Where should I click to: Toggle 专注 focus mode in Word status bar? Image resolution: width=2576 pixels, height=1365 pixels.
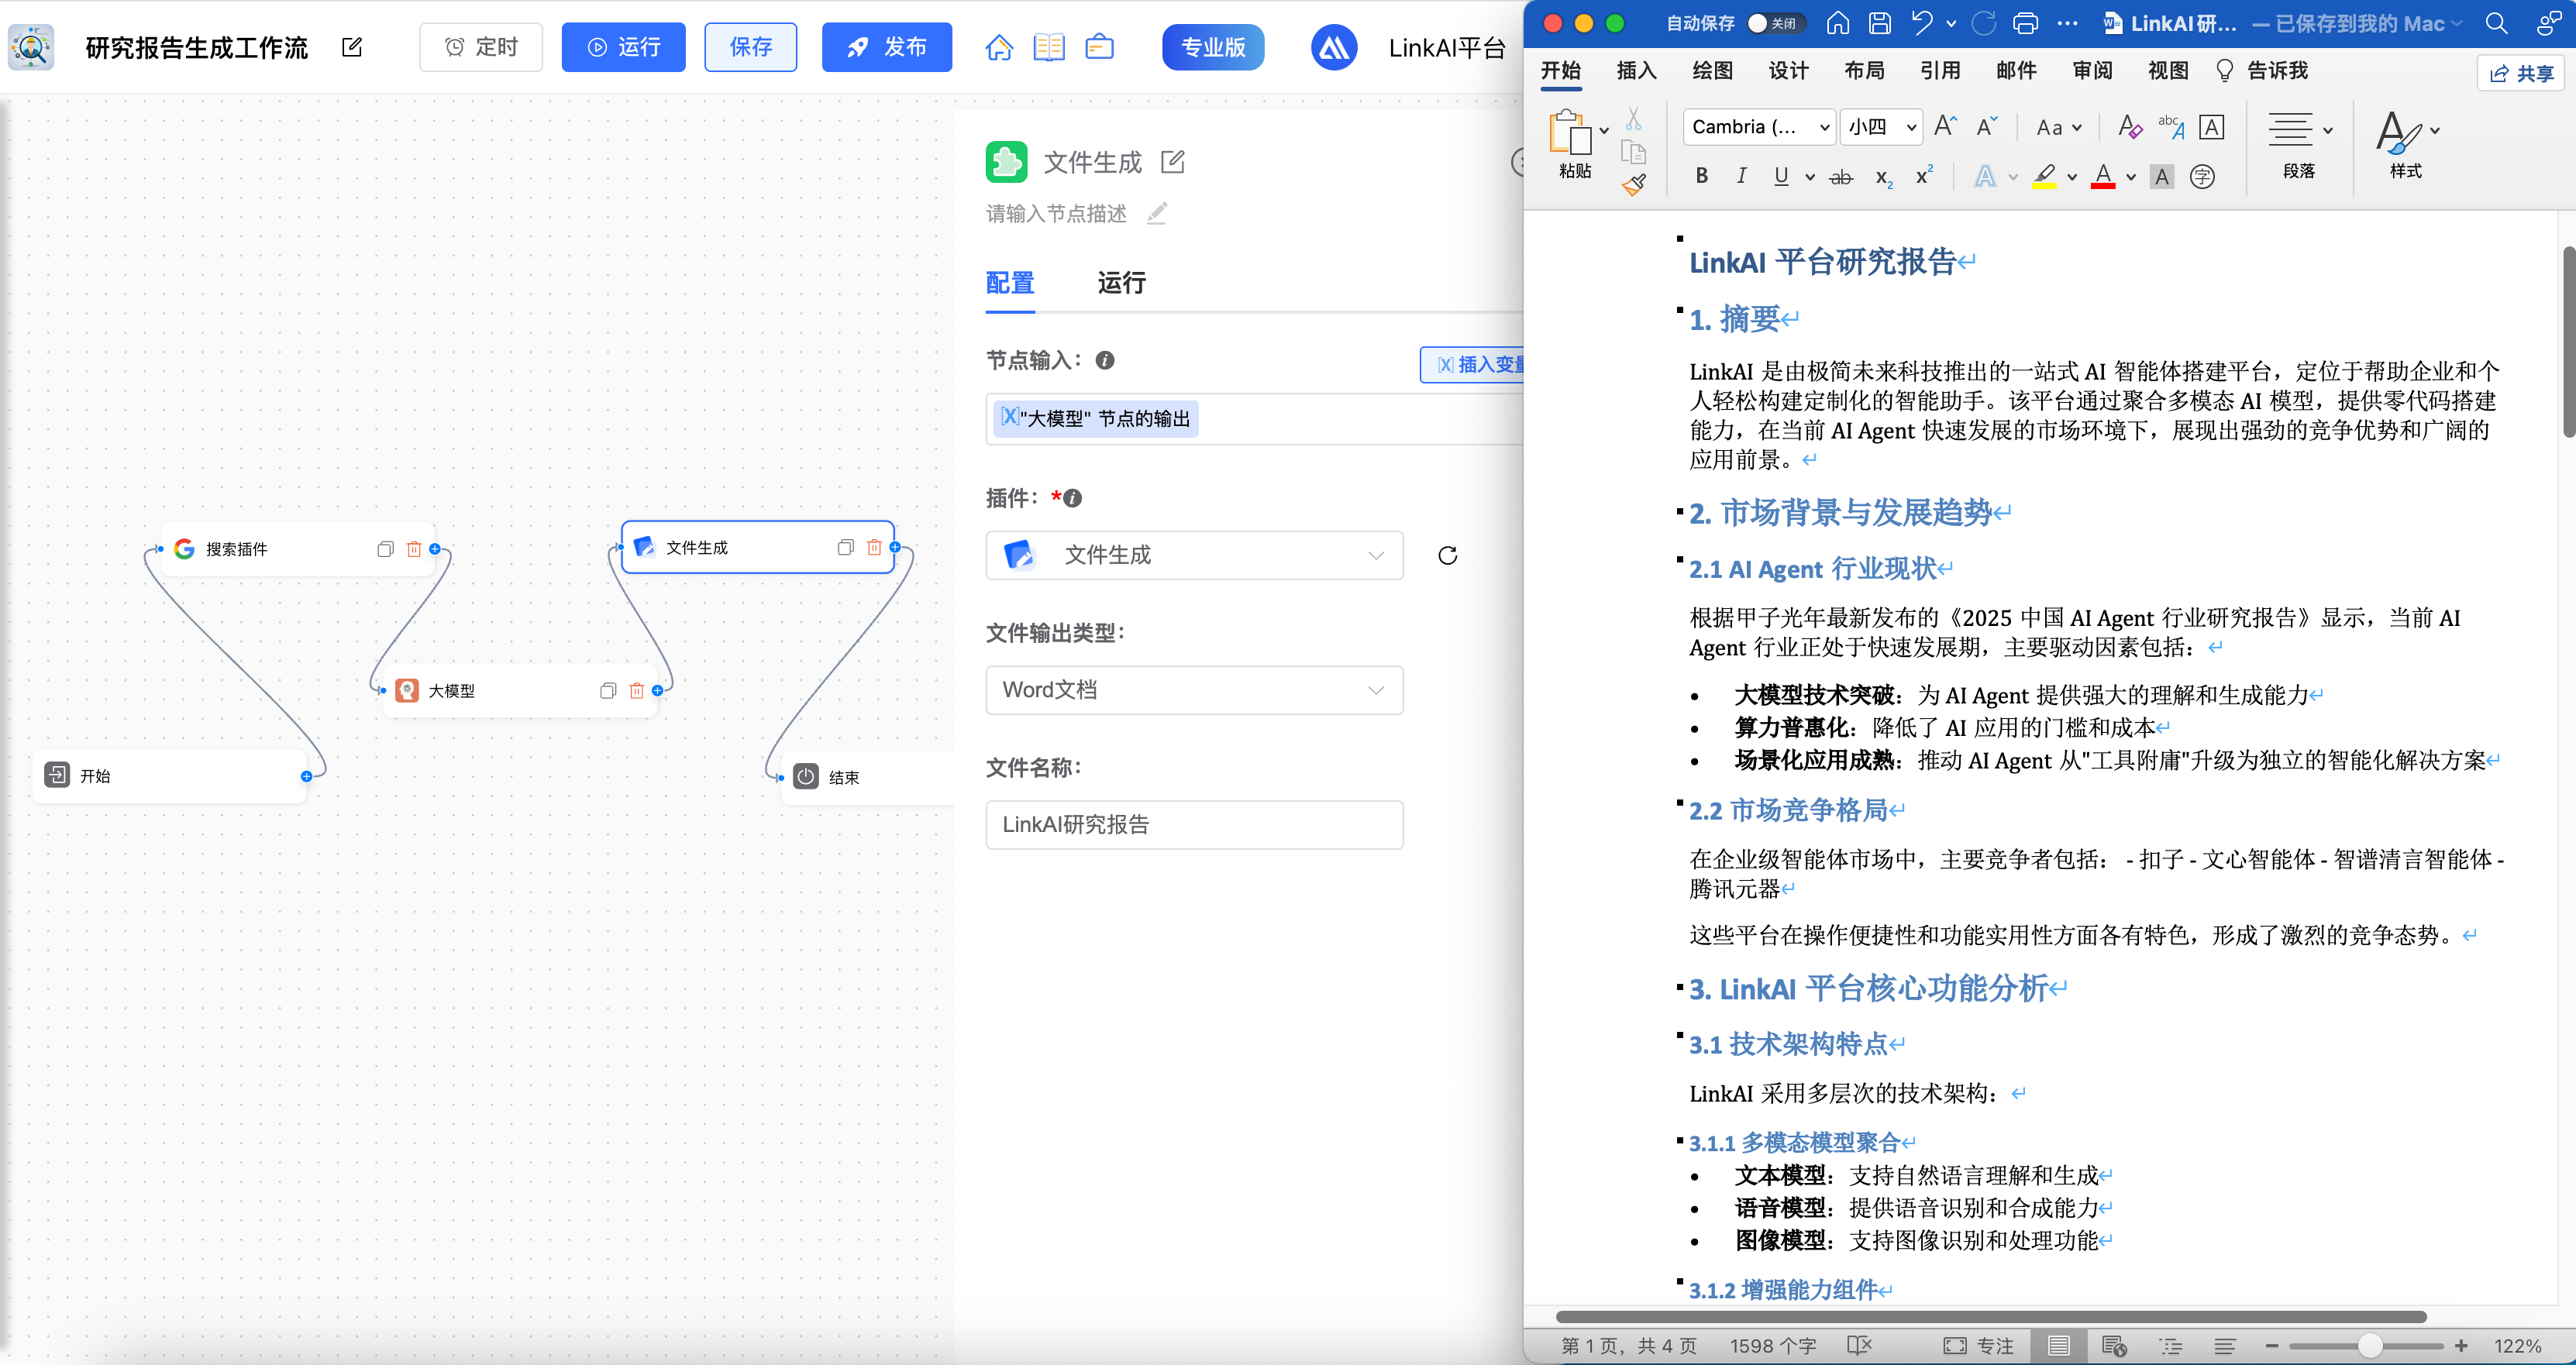pos(1978,1346)
